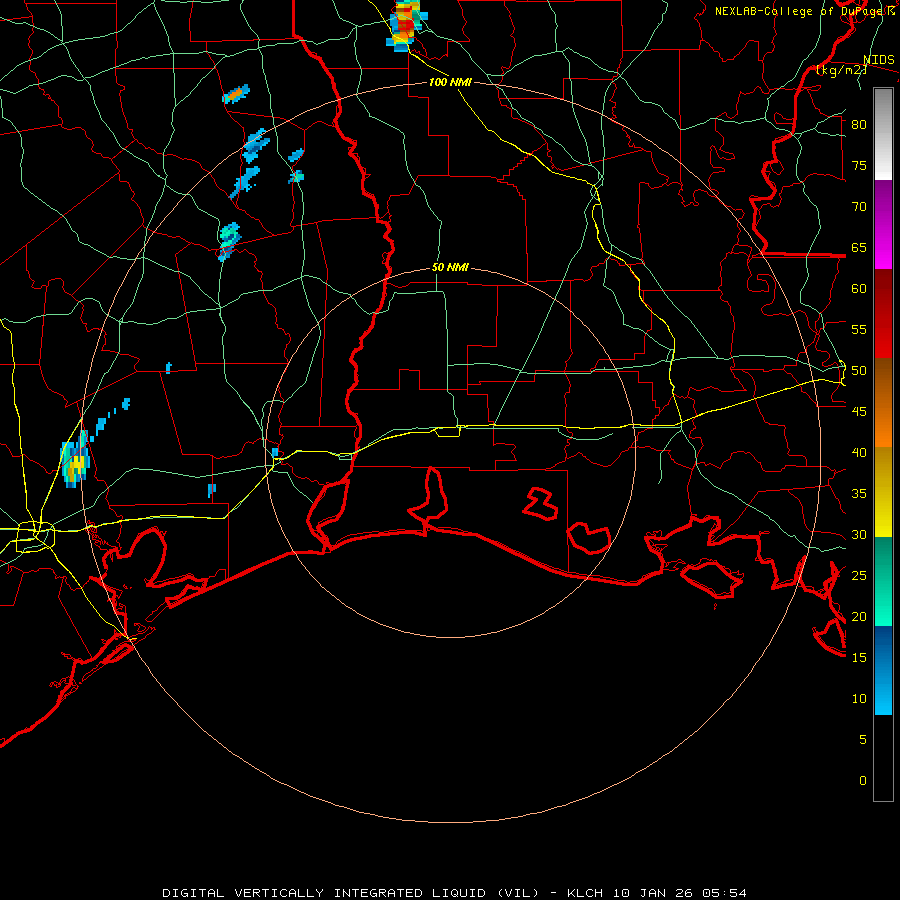900x900 pixels.
Task: Select the 25 value on the VIL scale
Action: pyautogui.click(x=859, y=576)
